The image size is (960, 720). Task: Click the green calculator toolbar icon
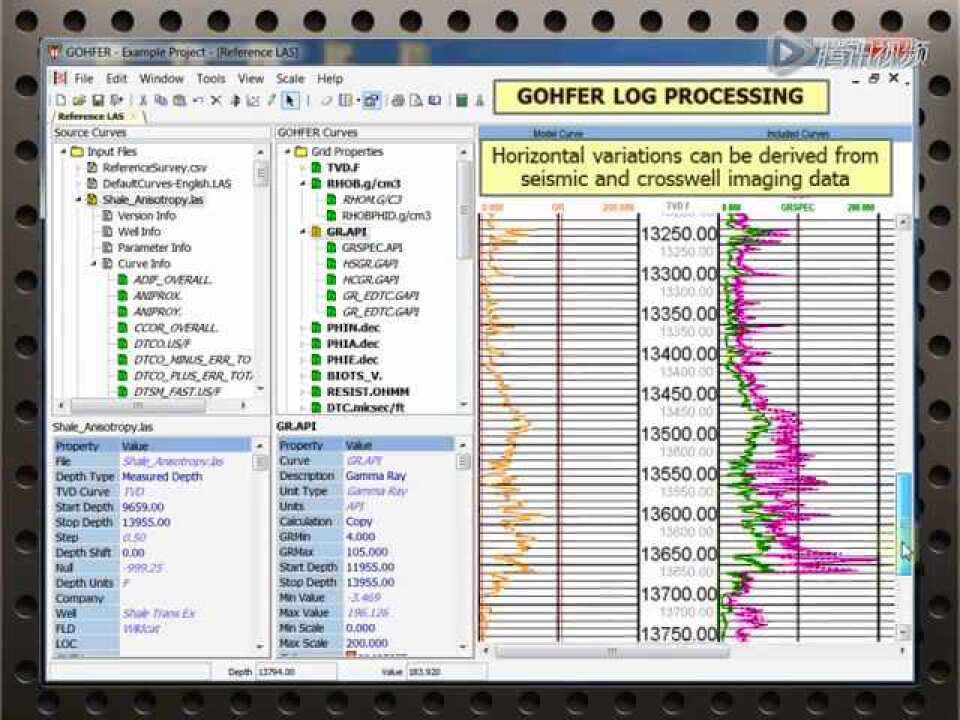click(x=461, y=100)
